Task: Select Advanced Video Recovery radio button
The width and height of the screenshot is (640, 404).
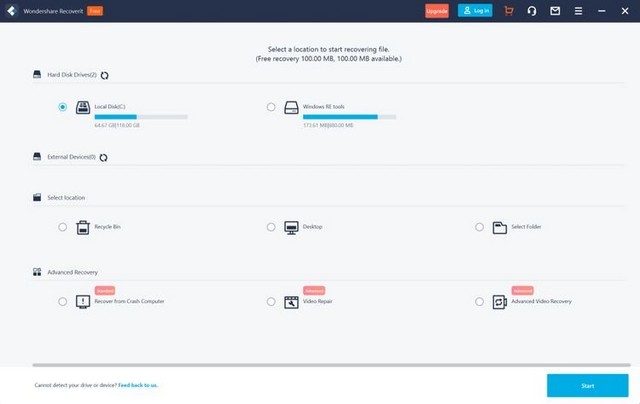Action: pos(479,301)
